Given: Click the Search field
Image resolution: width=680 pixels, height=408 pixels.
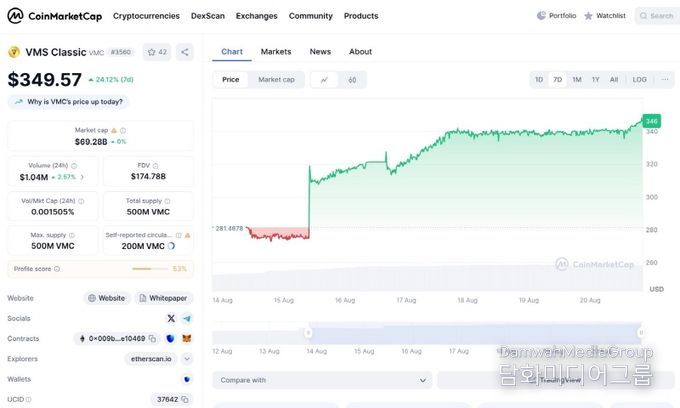Looking at the screenshot, I should pyautogui.click(x=657, y=16).
